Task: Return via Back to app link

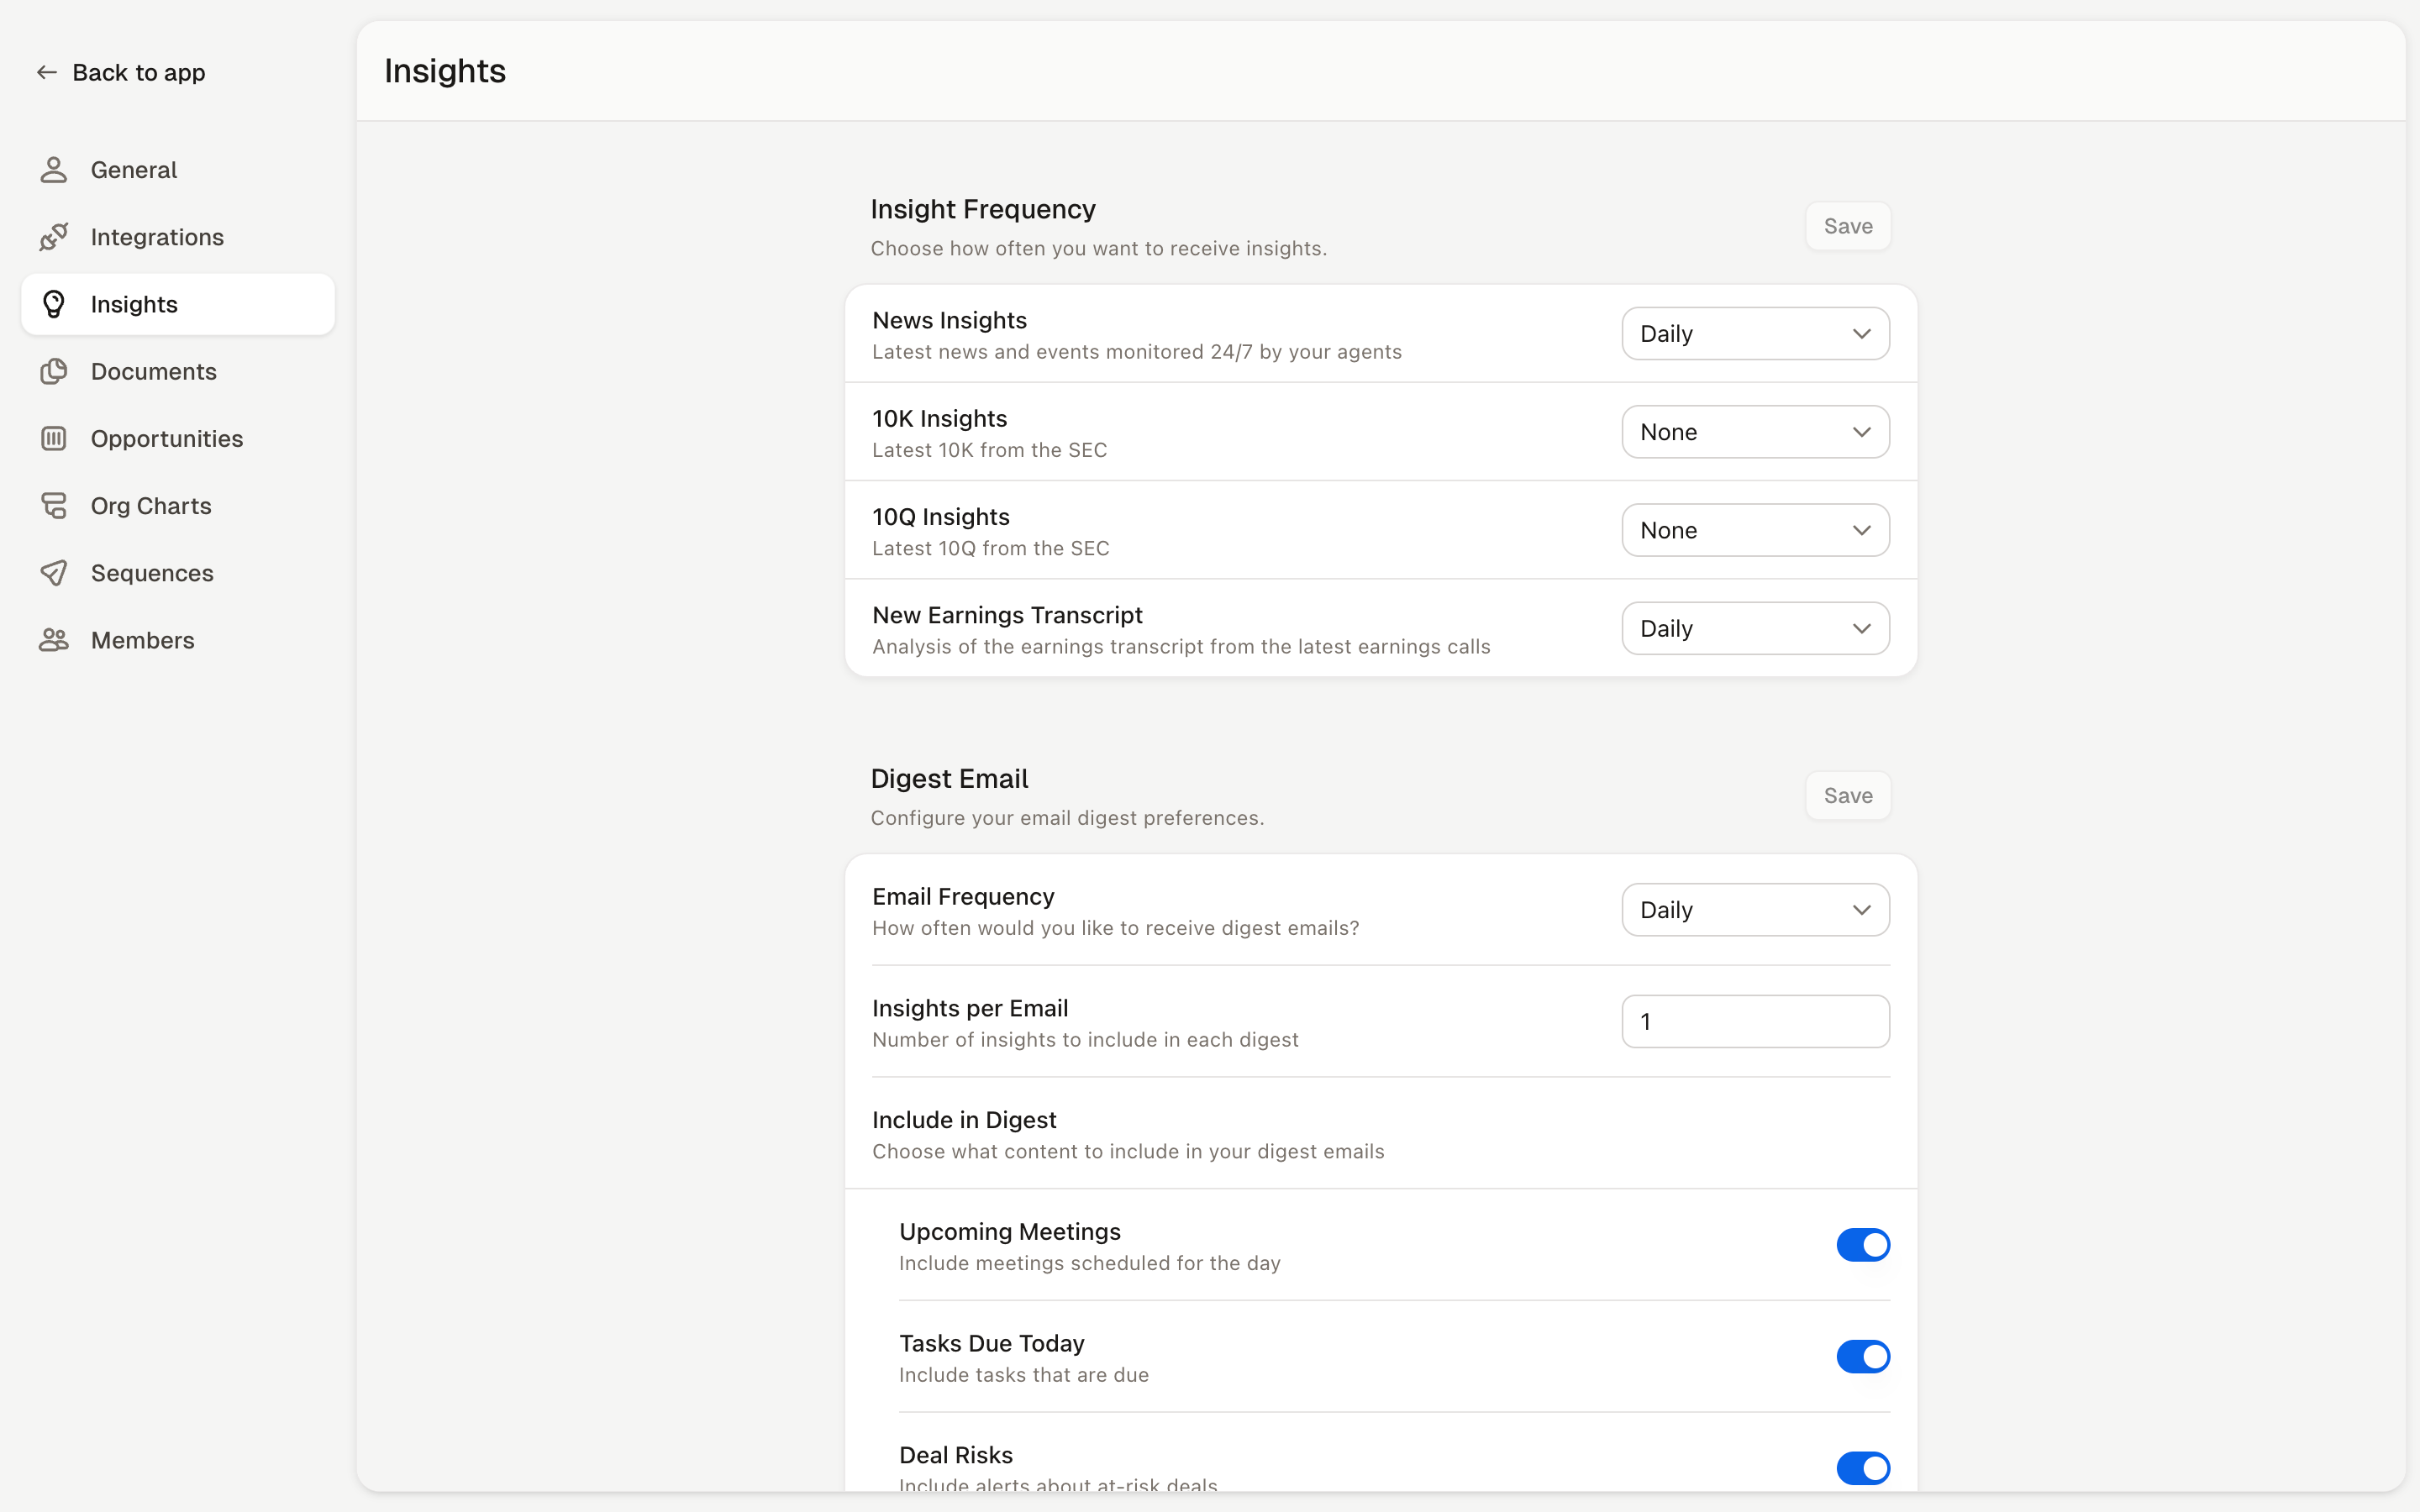Action: click(x=121, y=72)
